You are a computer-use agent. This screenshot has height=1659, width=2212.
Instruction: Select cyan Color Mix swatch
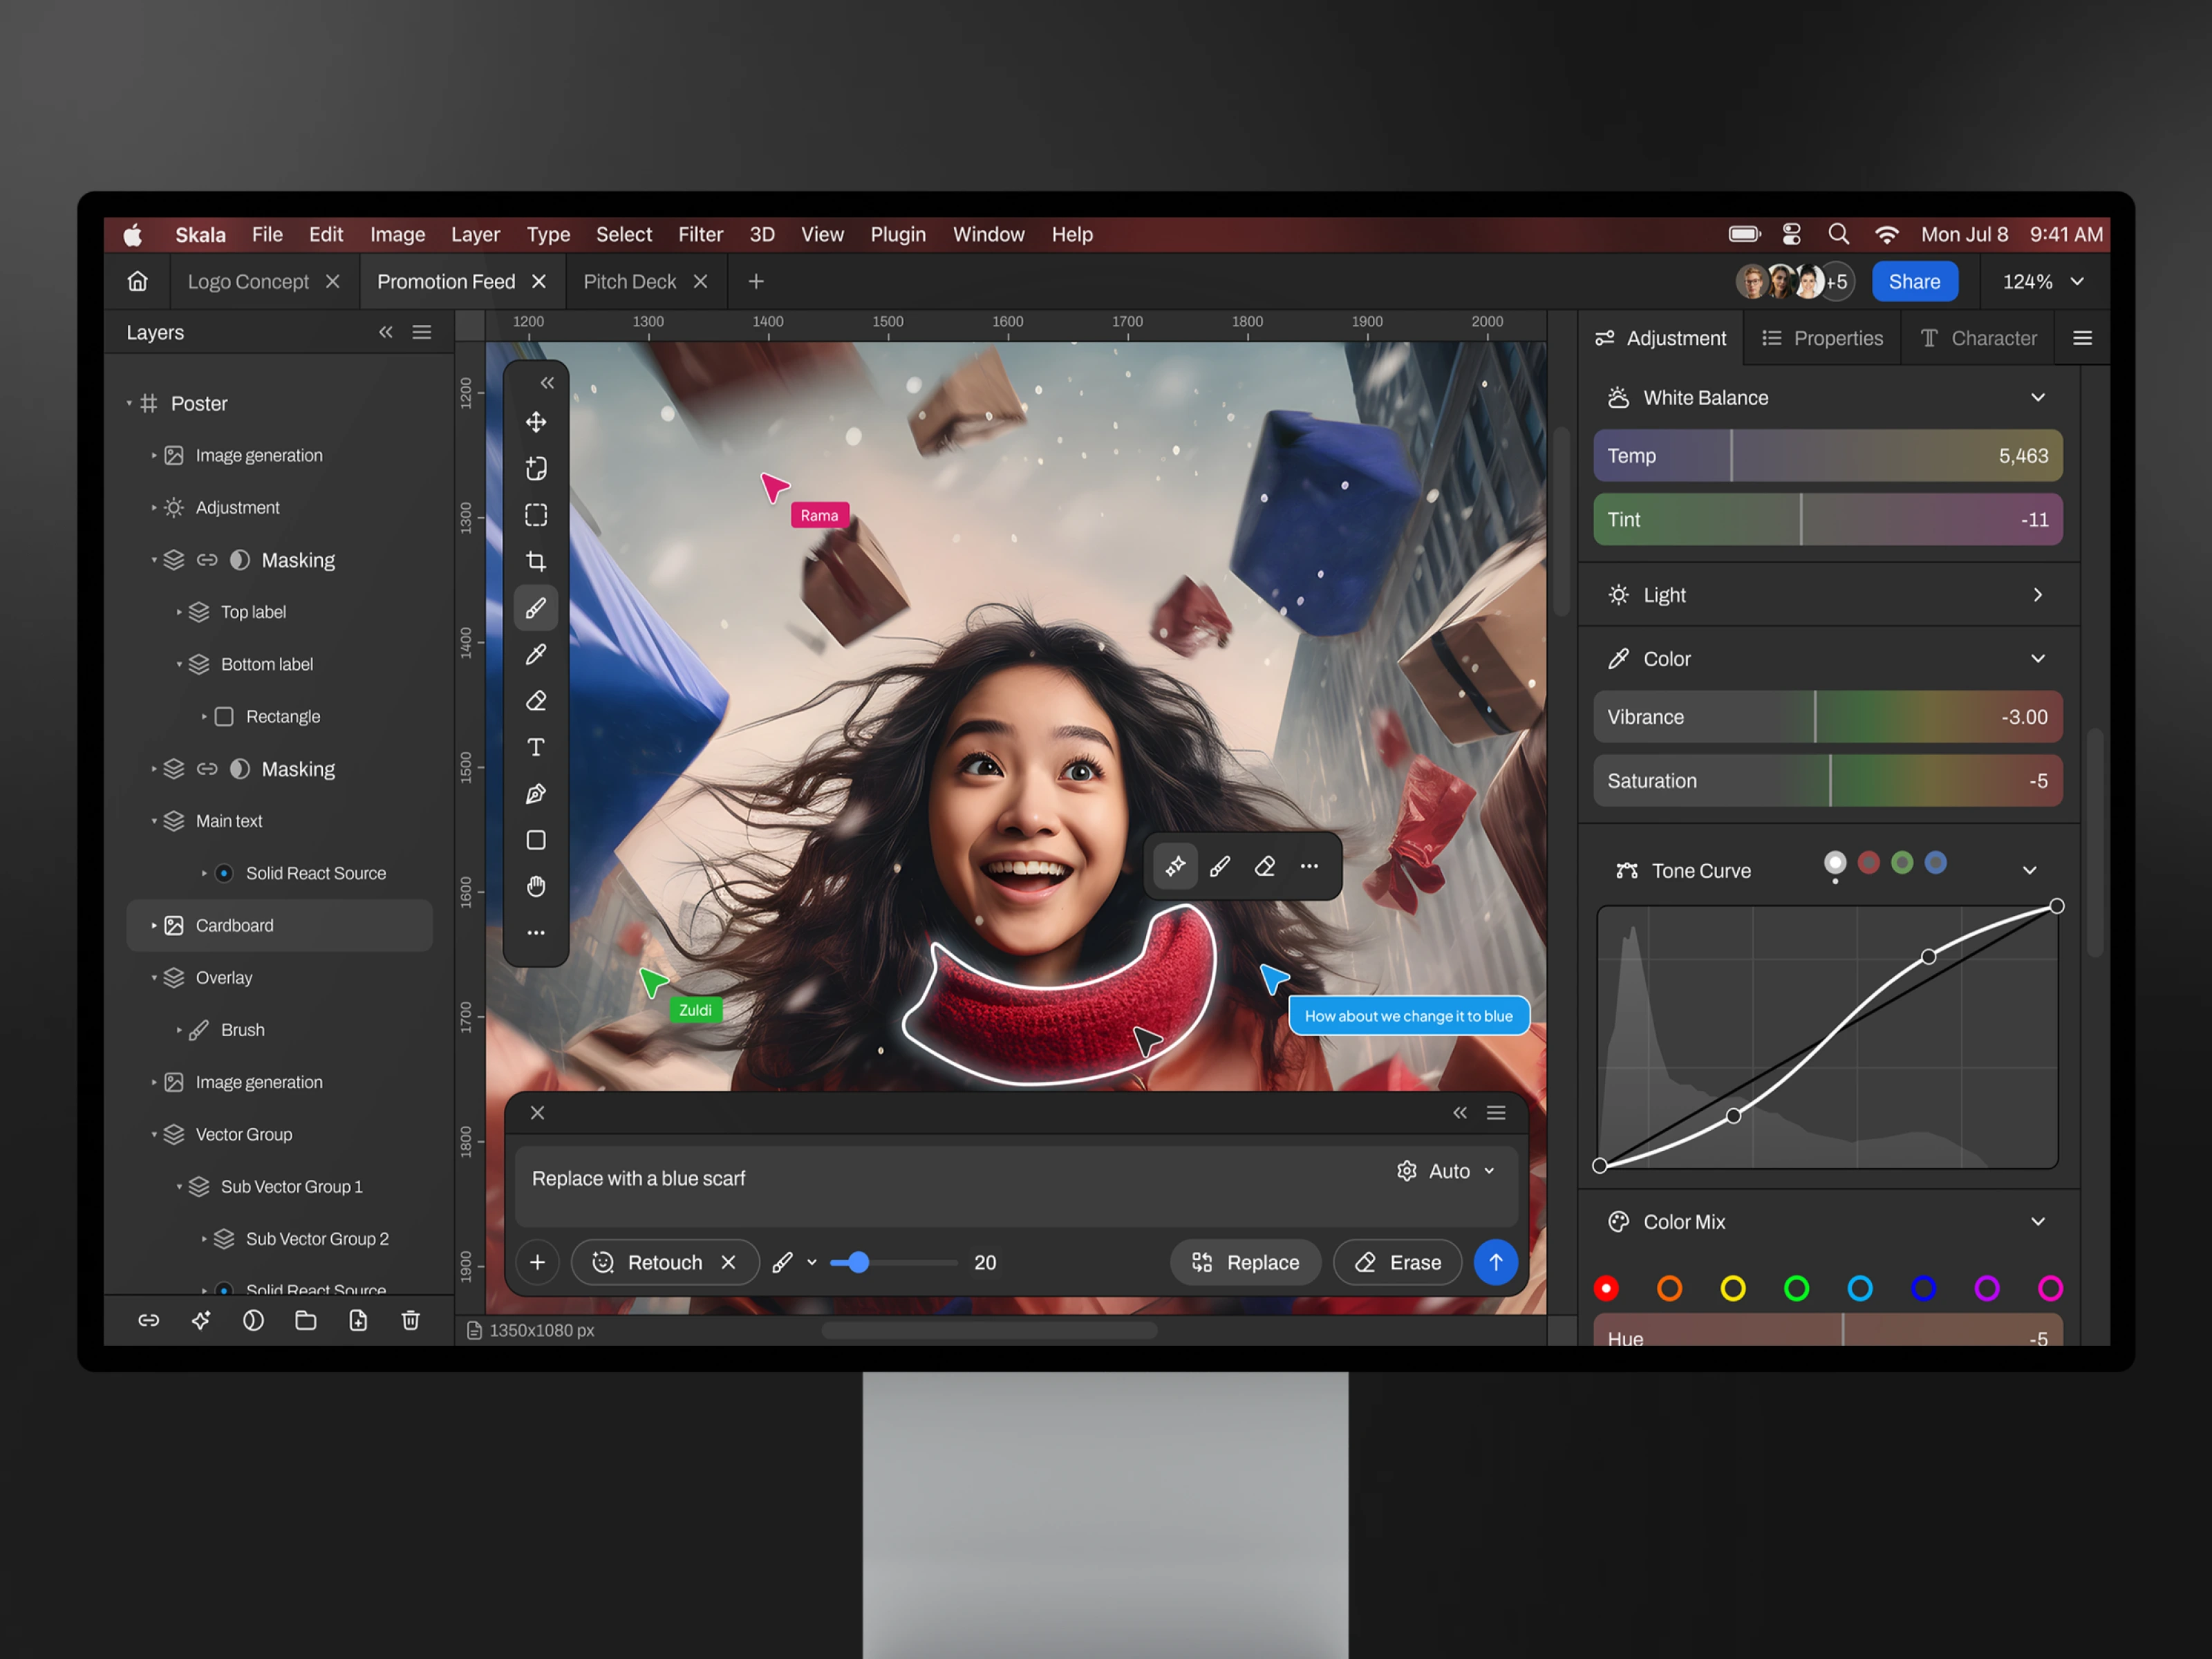(x=1860, y=1288)
